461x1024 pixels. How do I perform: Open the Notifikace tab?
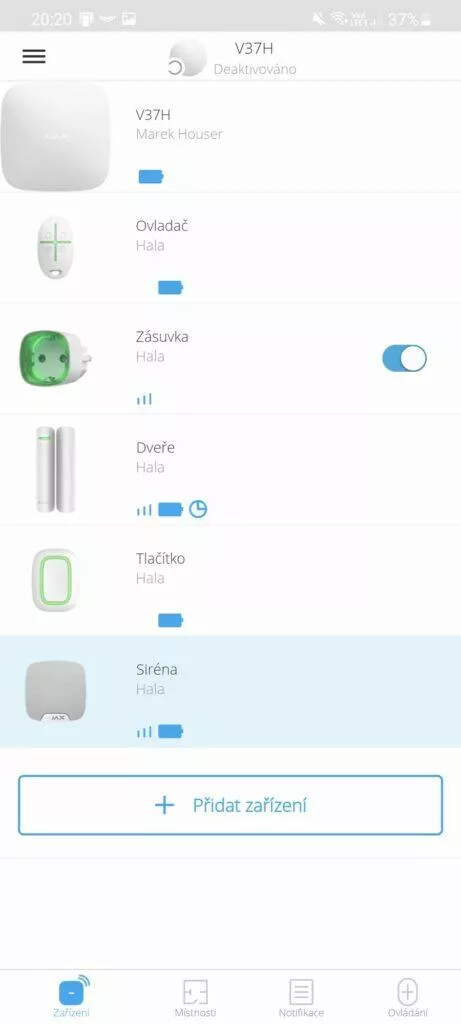[x=301, y=998]
